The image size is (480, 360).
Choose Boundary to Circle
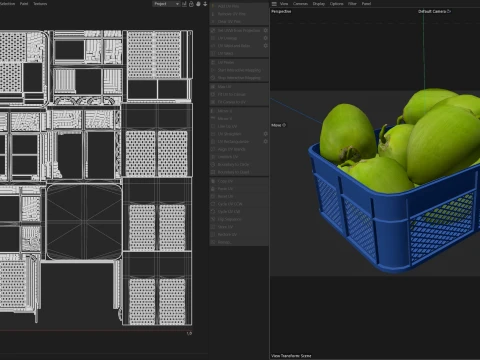(239, 164)
